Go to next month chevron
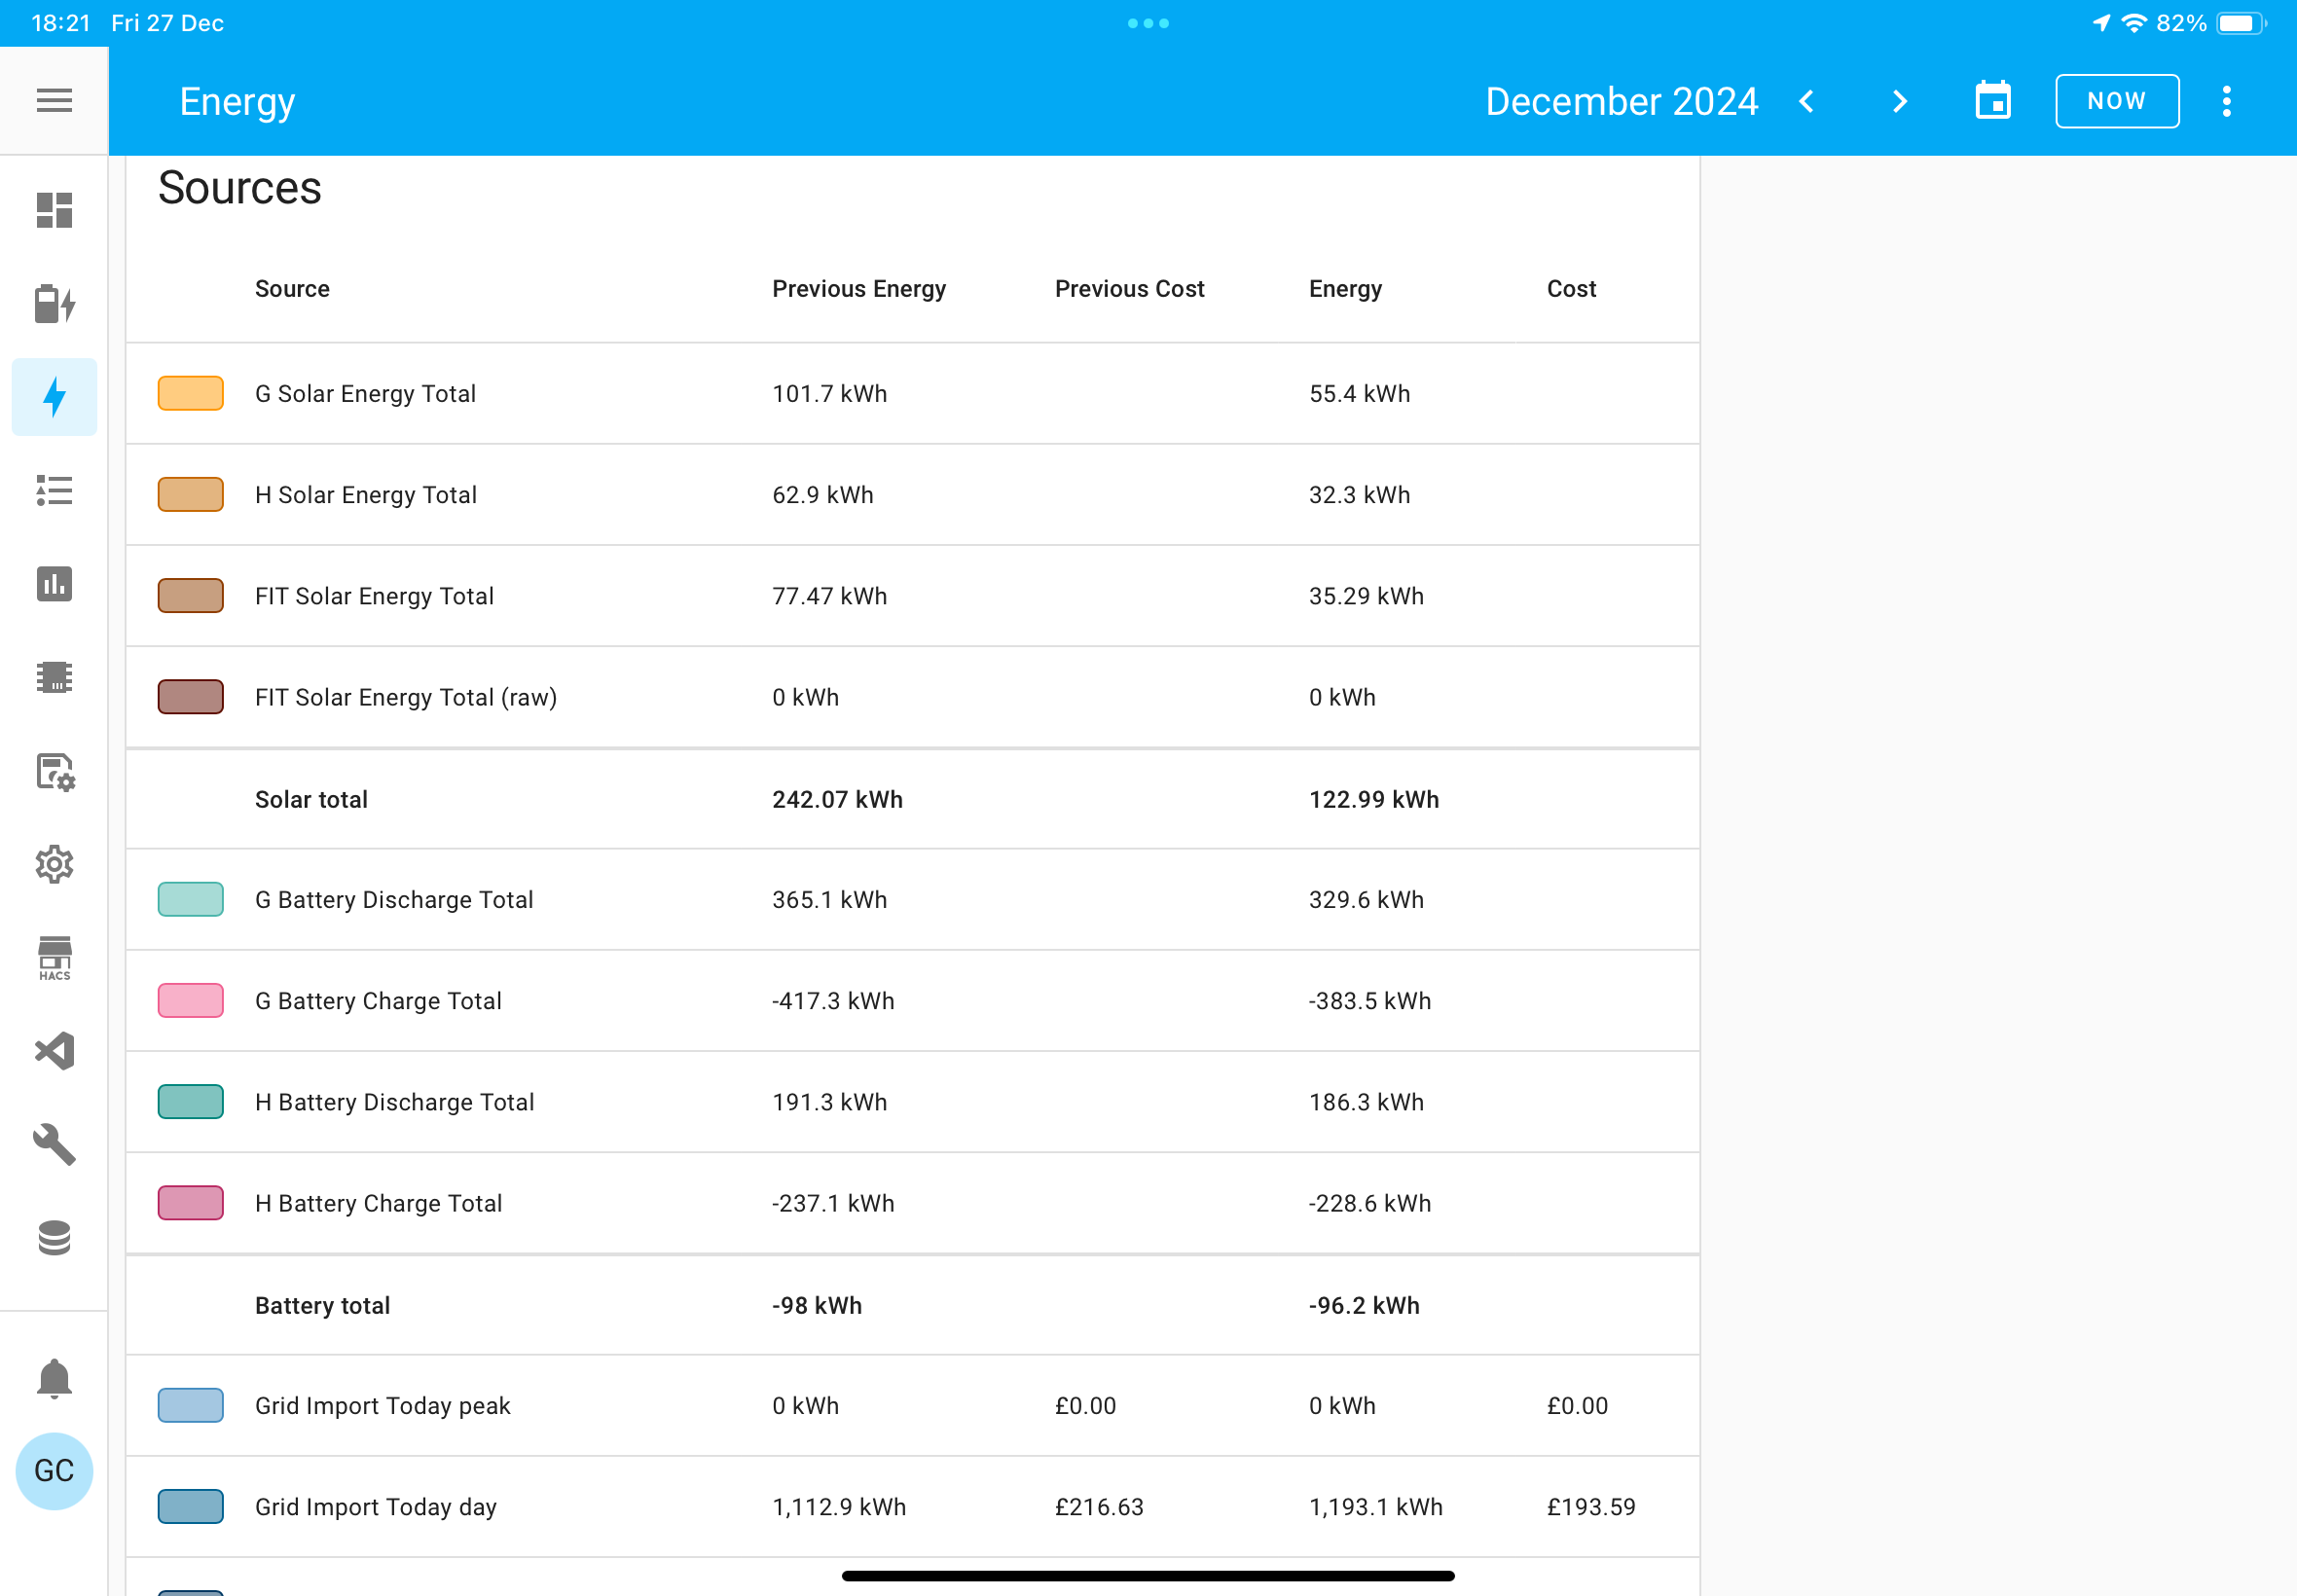2297x1596 pixels. [1900, 101]
